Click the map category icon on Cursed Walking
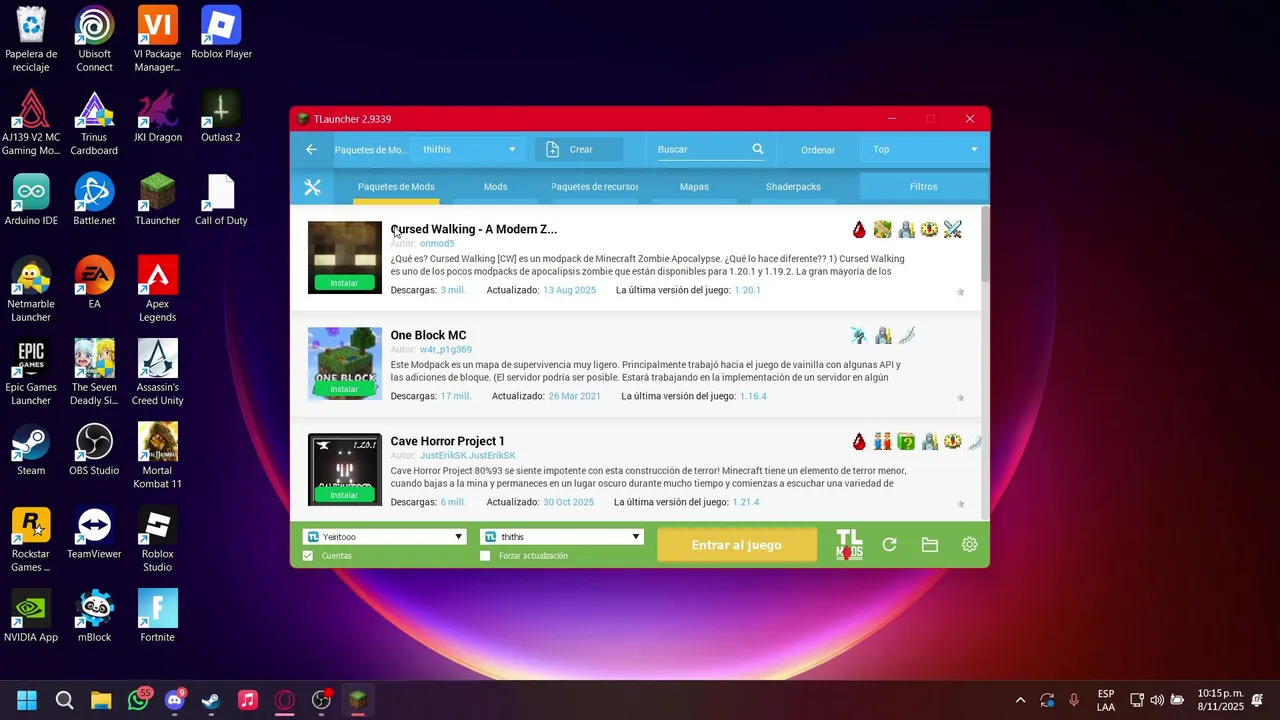 tap(882, 230)
